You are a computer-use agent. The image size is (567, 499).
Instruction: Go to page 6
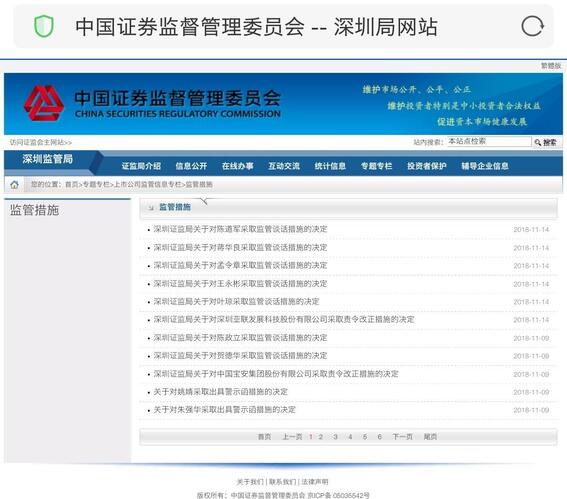click(x=380, y=437)
